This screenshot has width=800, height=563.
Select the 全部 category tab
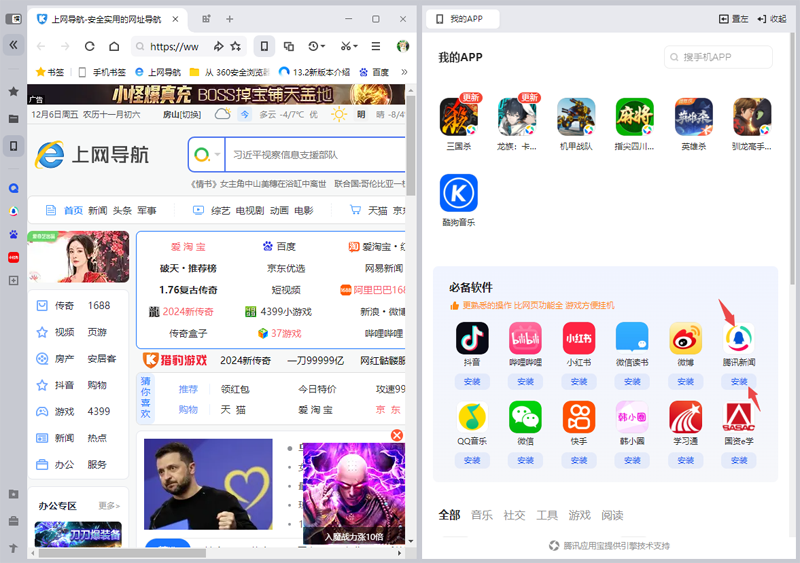click(449, 515)
